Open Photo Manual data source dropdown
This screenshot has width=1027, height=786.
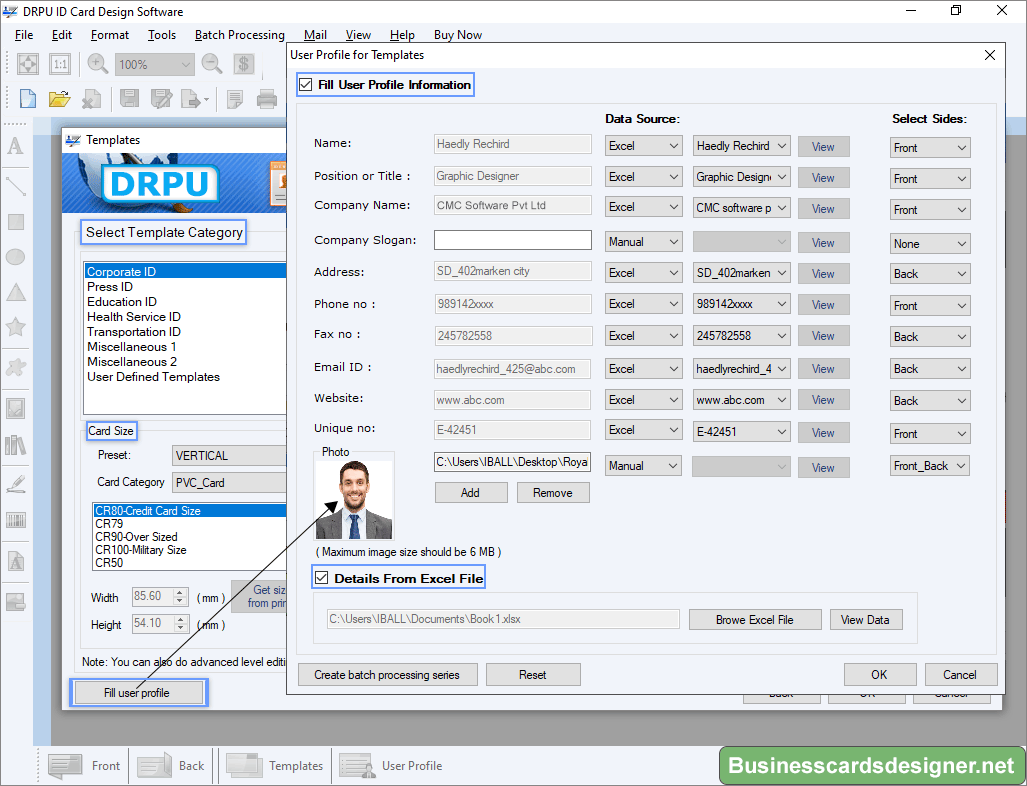[x=643, y=466]
